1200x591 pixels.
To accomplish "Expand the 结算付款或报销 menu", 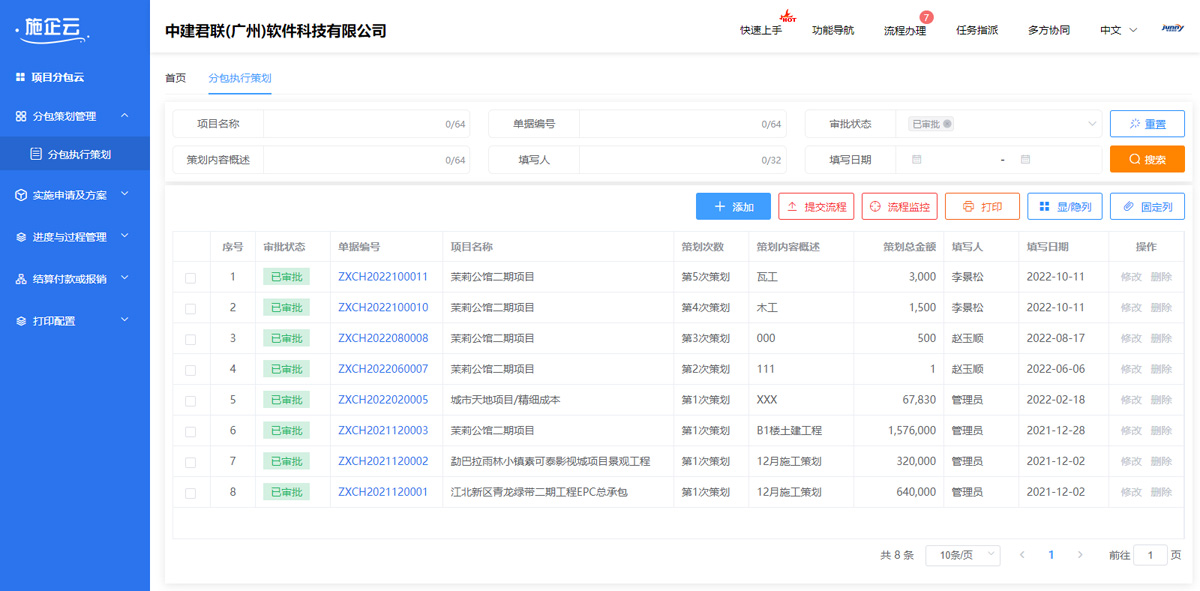I will (125, 278).
